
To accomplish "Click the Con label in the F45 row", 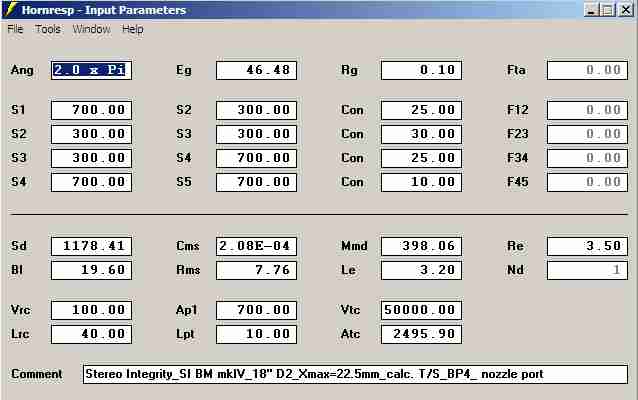I will [352, 182].
